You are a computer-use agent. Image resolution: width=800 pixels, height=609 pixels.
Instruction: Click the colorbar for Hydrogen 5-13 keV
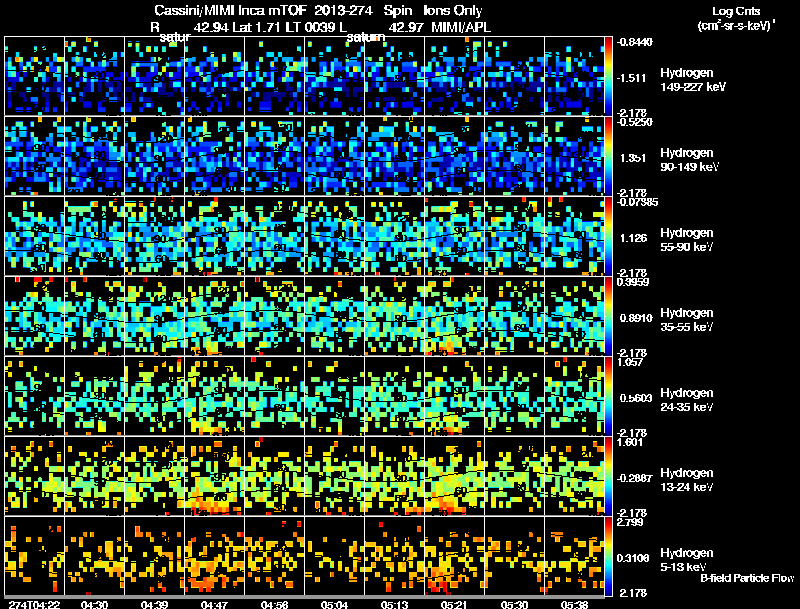(x=608, y=556)
